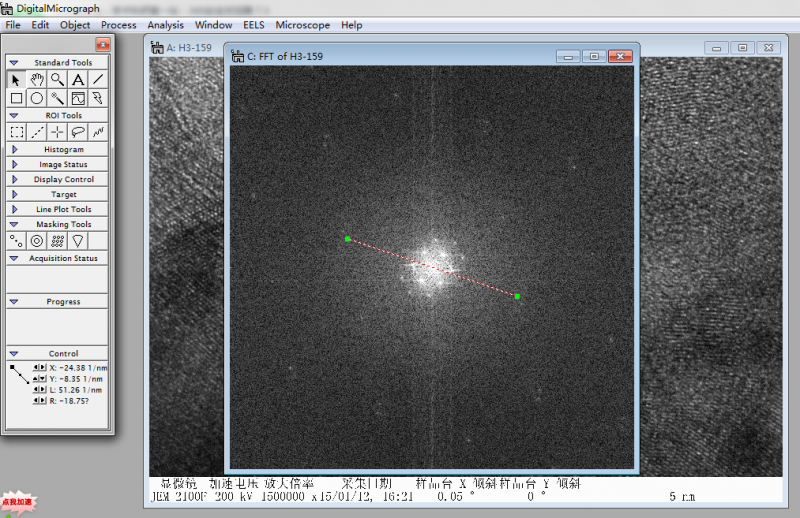Minimize the FFT of H3-159 window

tap(568, 56)
